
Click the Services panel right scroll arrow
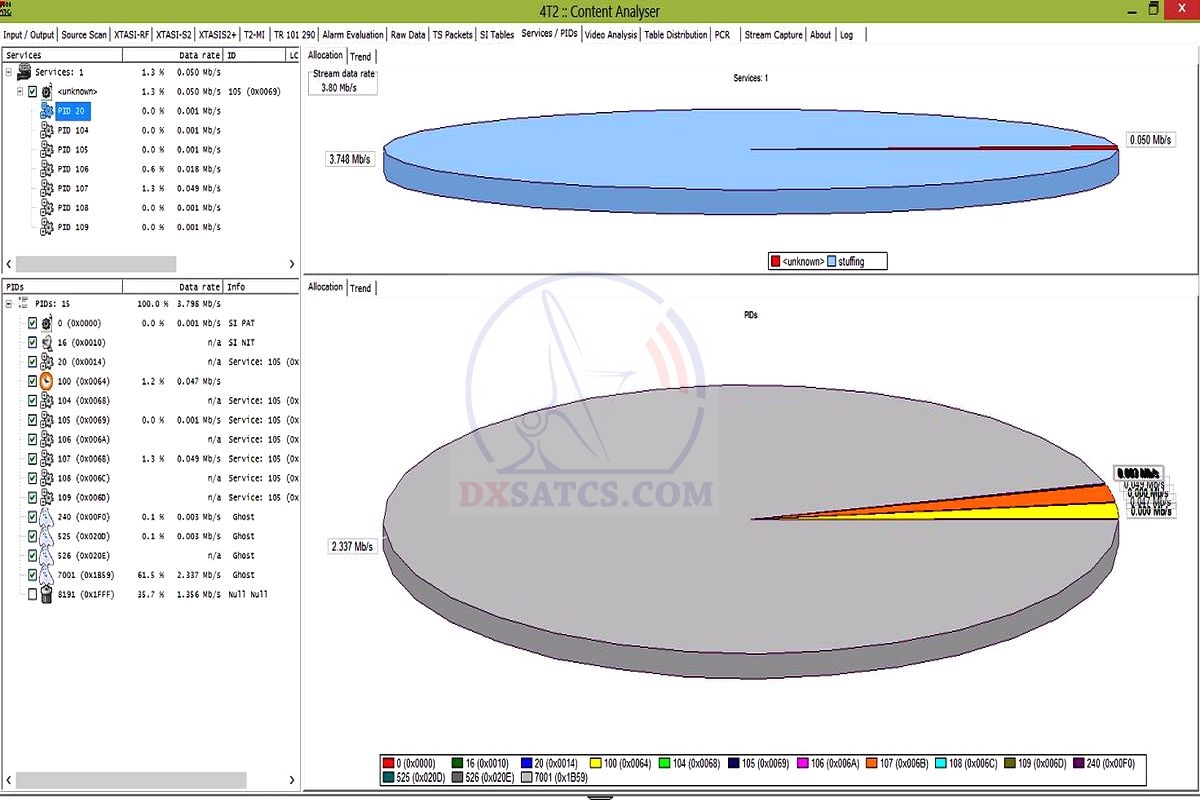click(292, 264)
